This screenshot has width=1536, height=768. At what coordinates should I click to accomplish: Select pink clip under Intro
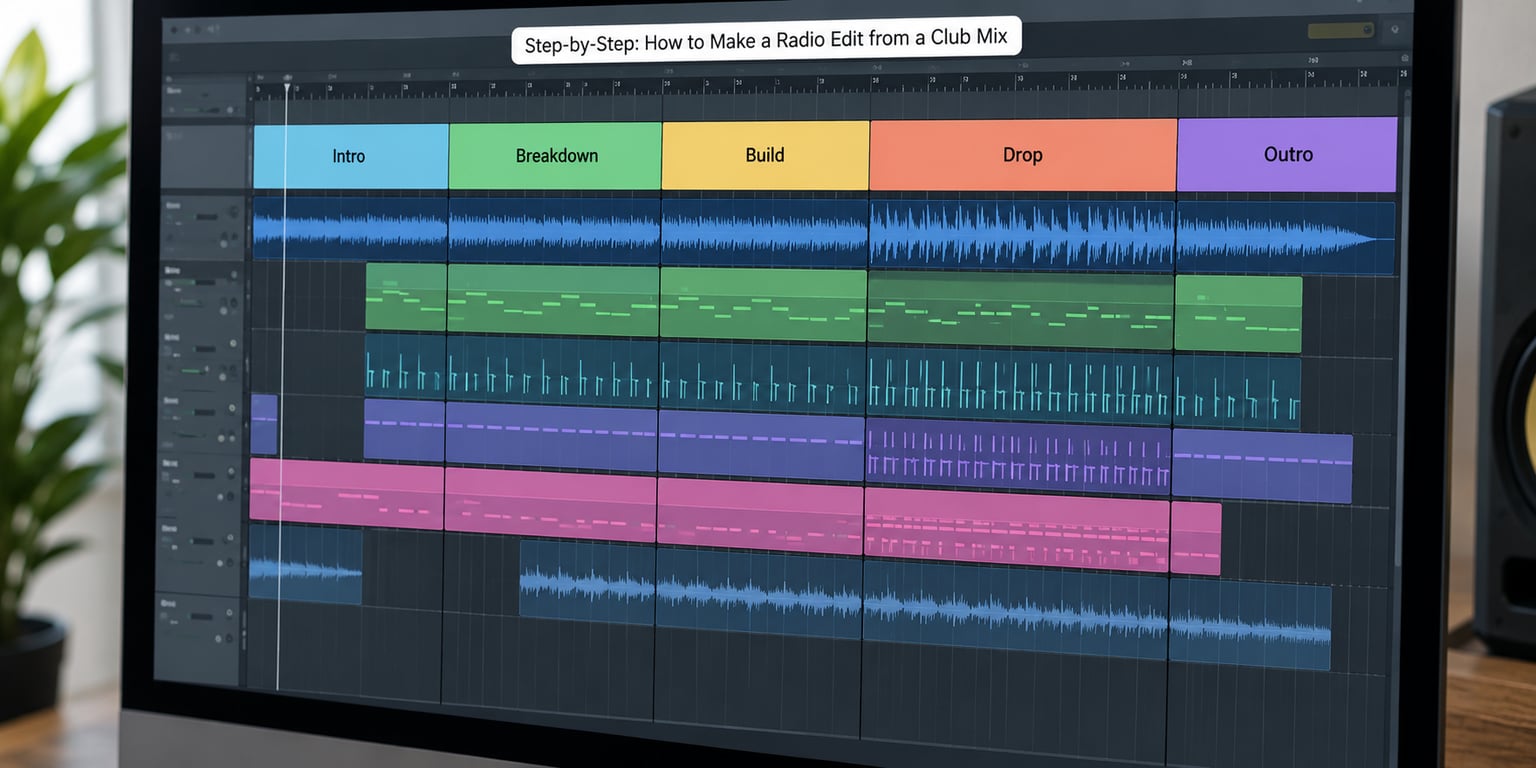point(346,494)
